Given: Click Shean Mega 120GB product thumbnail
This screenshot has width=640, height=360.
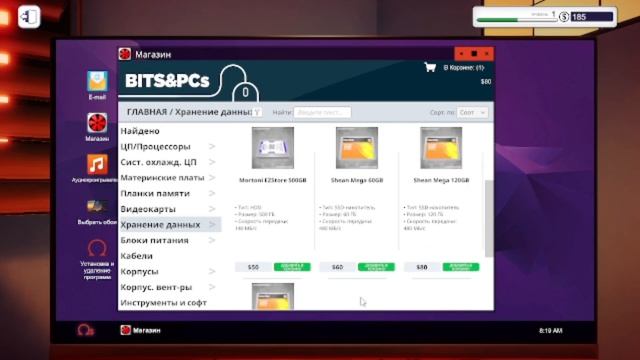Looking at the screenshot, I should (441, 148).
